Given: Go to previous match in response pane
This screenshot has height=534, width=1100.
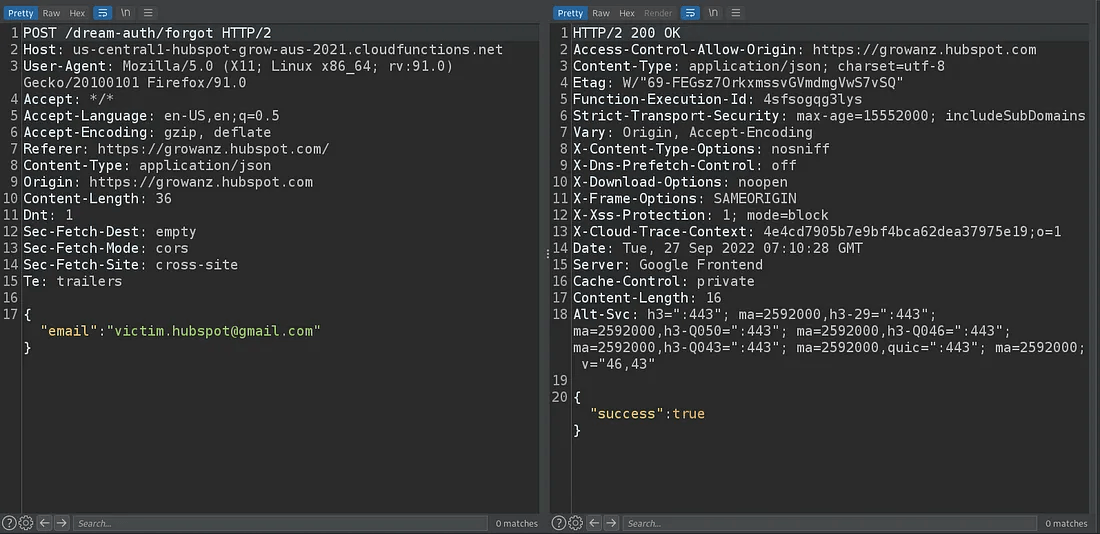Looking at the screenshot, I should pyautogui.click(x=594, y=523).
